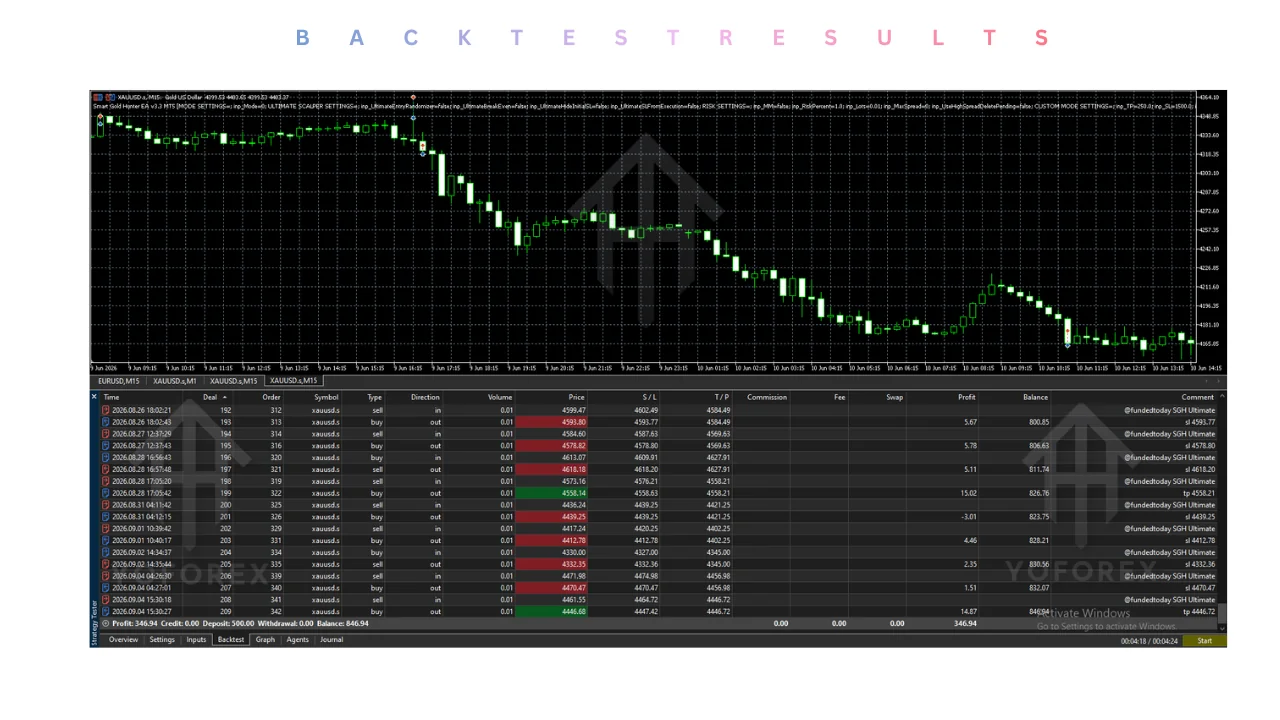The width and height of the screenshot is (1280, 720).
Task: Open the Settings tab in Strategy Tester
Action: coord(162,640)
